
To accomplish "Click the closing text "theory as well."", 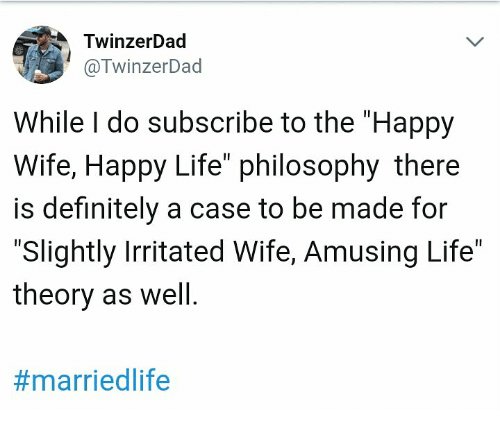I will (106, 296).
